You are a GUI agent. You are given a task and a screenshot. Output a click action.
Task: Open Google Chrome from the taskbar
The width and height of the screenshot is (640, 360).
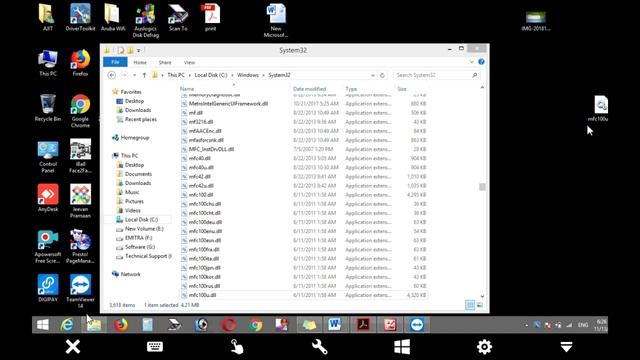click(x=256, y=325)
